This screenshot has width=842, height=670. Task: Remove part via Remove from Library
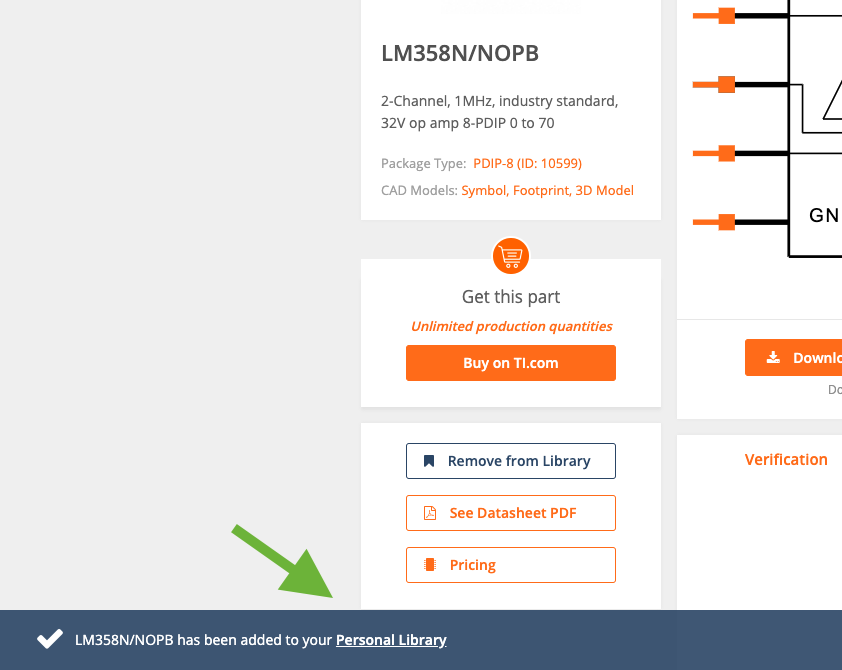pyautogui.click(x=511, y=461)
